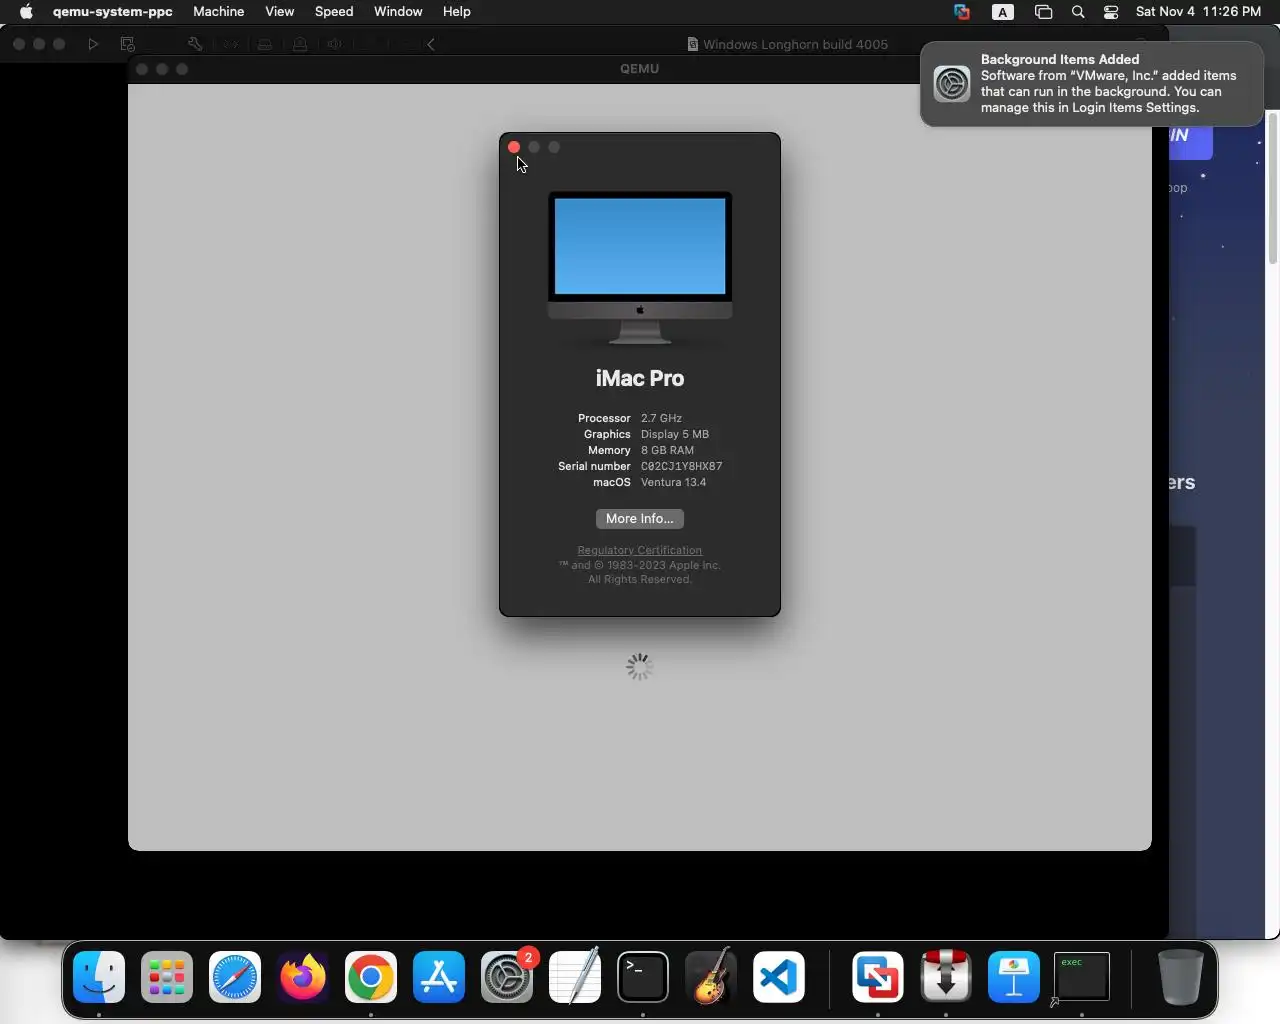Open Stage Manager icon in menu bar
This screenshot has height=1024, width=1280.
point(1043,12)
